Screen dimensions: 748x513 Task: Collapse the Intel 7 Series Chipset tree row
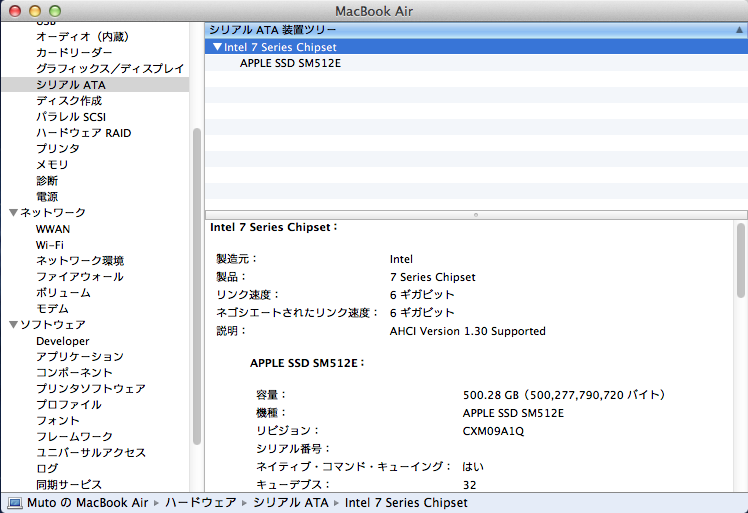(217, 47)
